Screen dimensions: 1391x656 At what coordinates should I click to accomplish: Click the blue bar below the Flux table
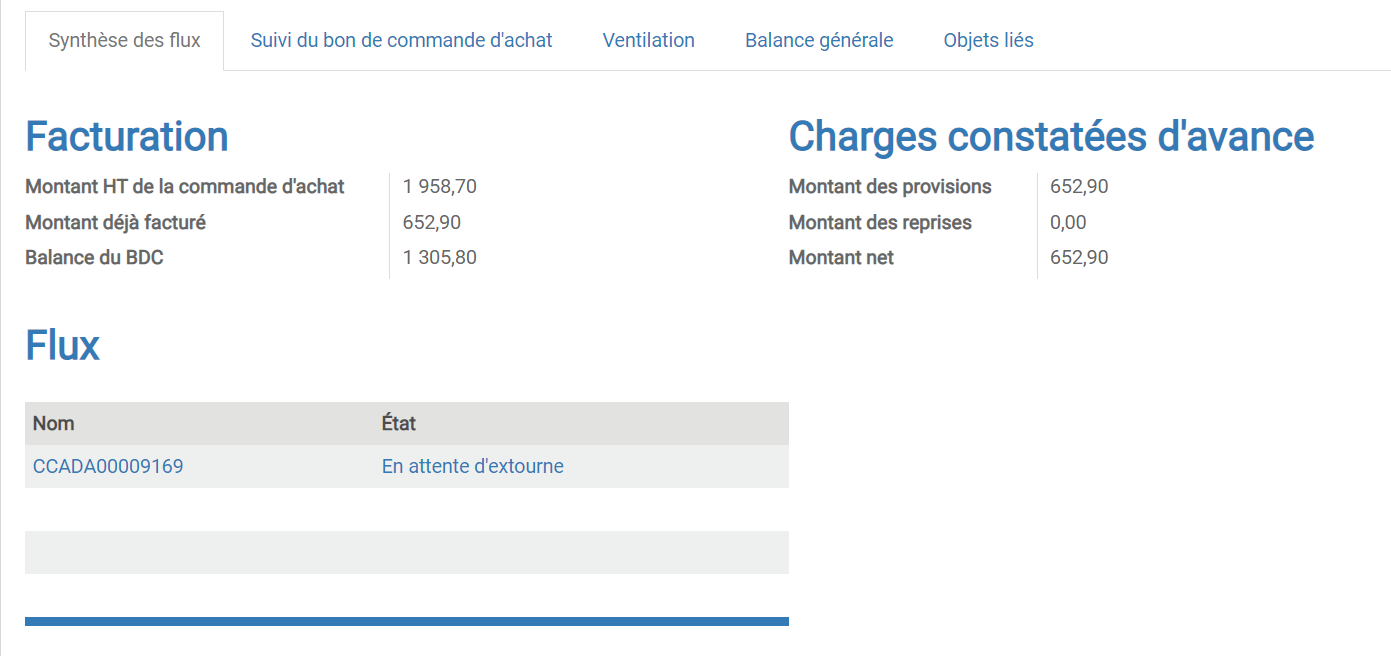click(406, 621)
